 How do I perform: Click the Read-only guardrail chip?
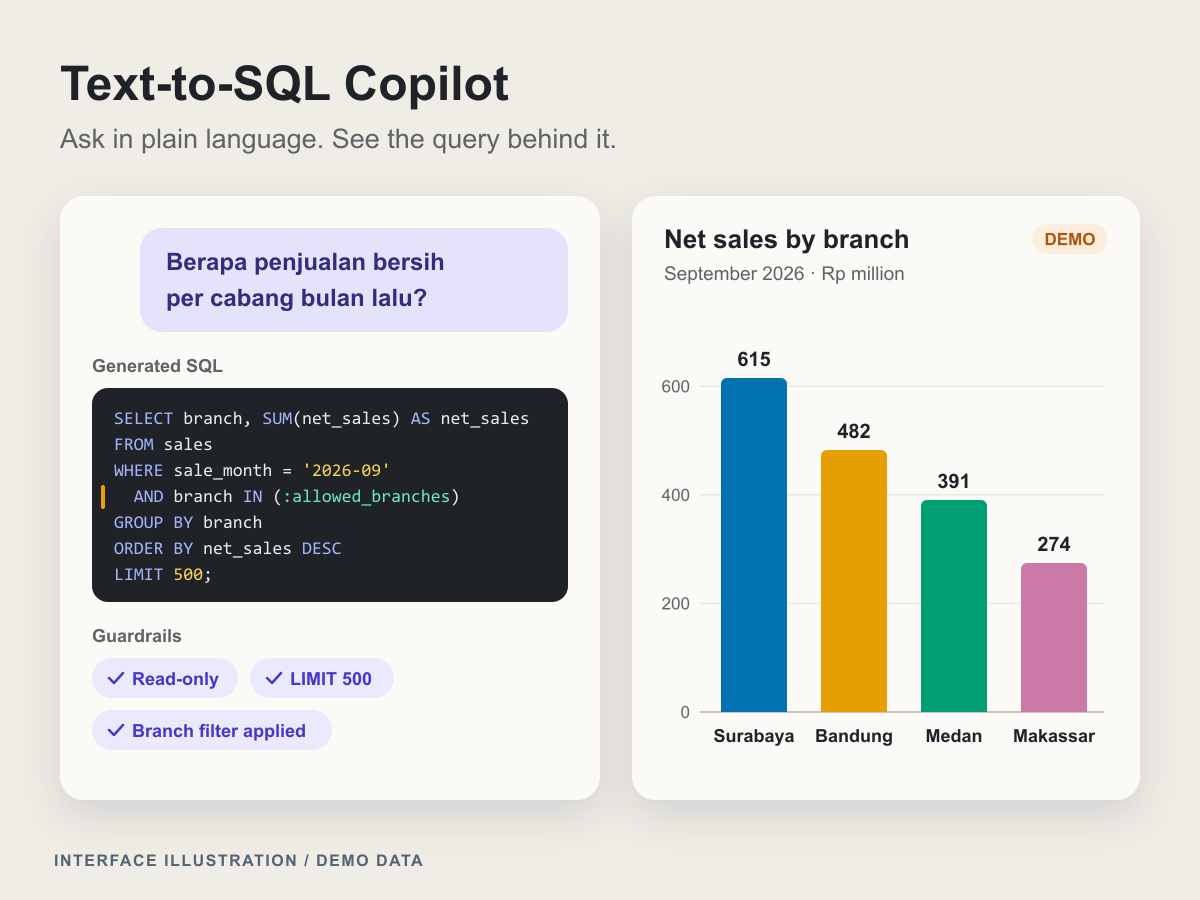[x=165, y=679]
